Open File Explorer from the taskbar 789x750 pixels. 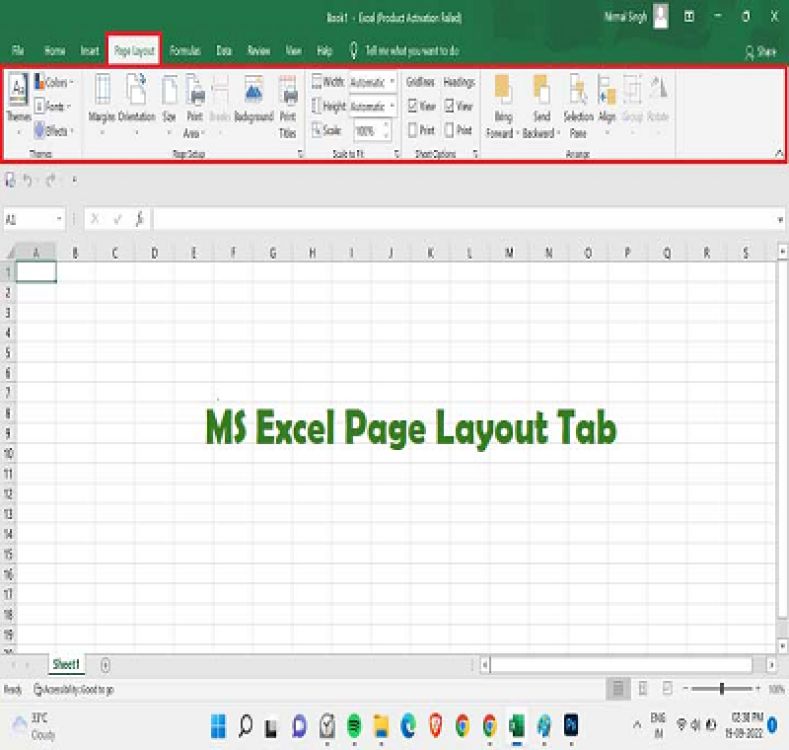[381, 726]
